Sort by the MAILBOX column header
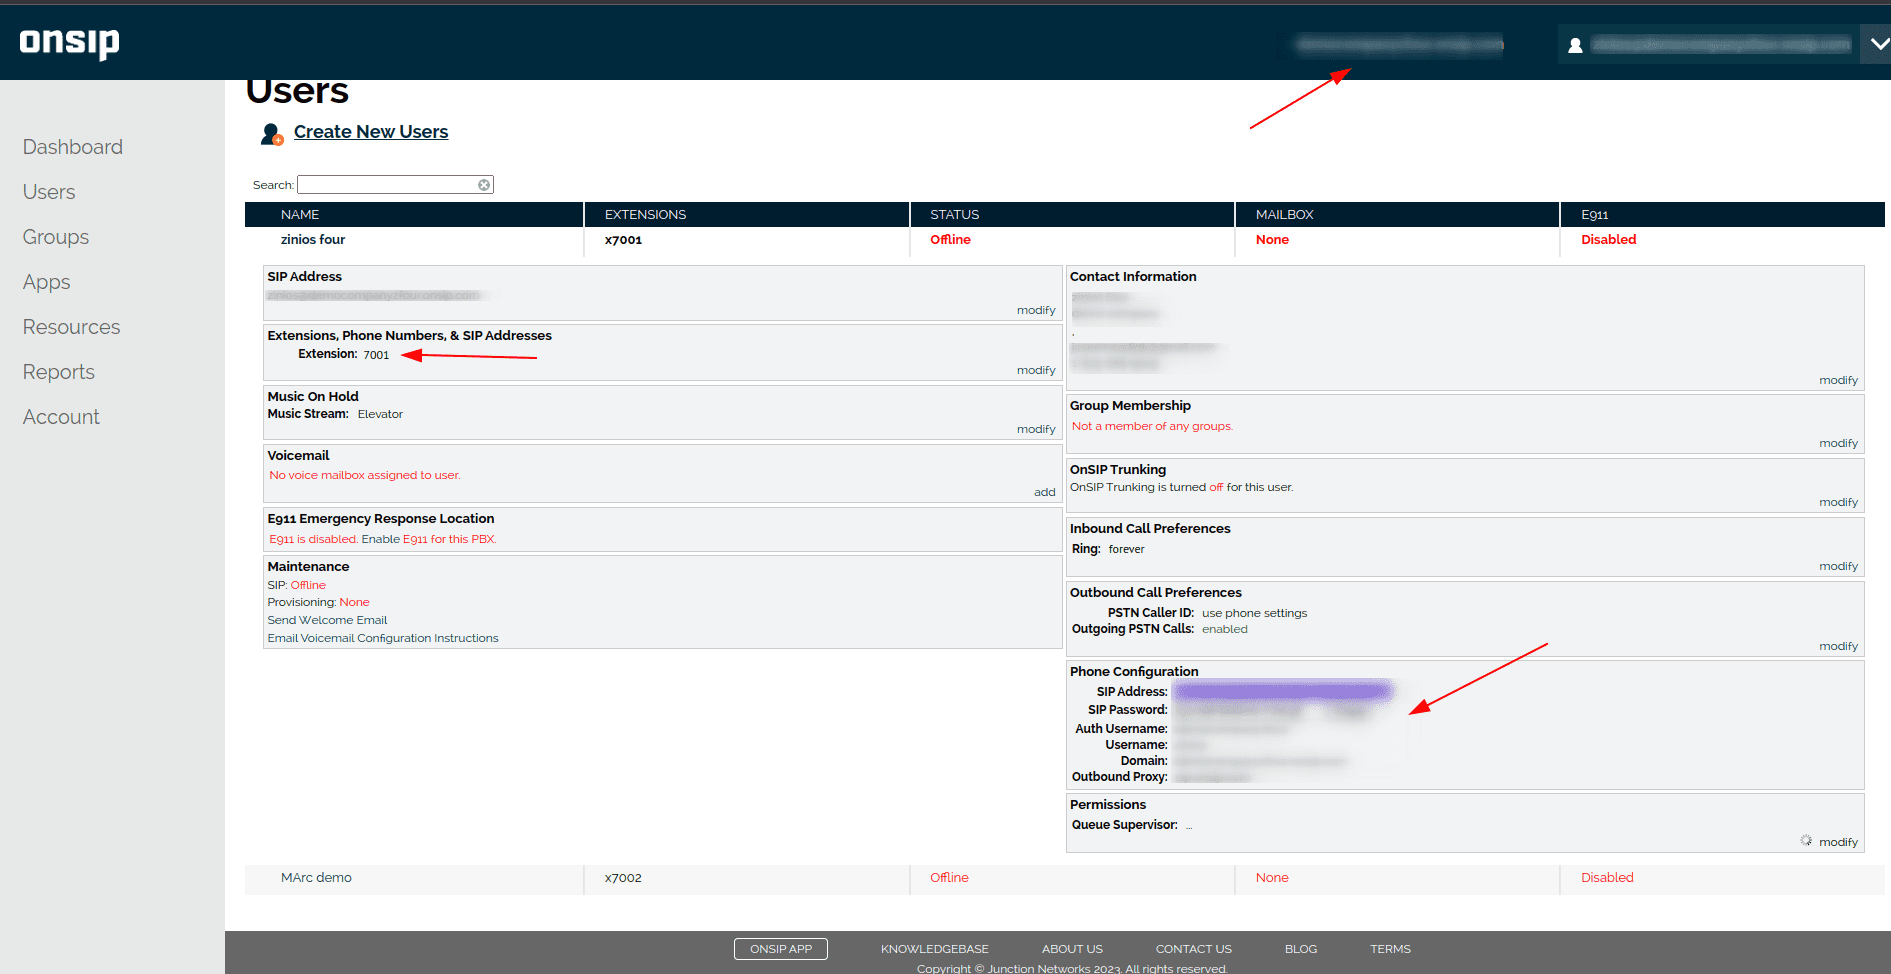1891x974 pixels. click(1285, 215)
